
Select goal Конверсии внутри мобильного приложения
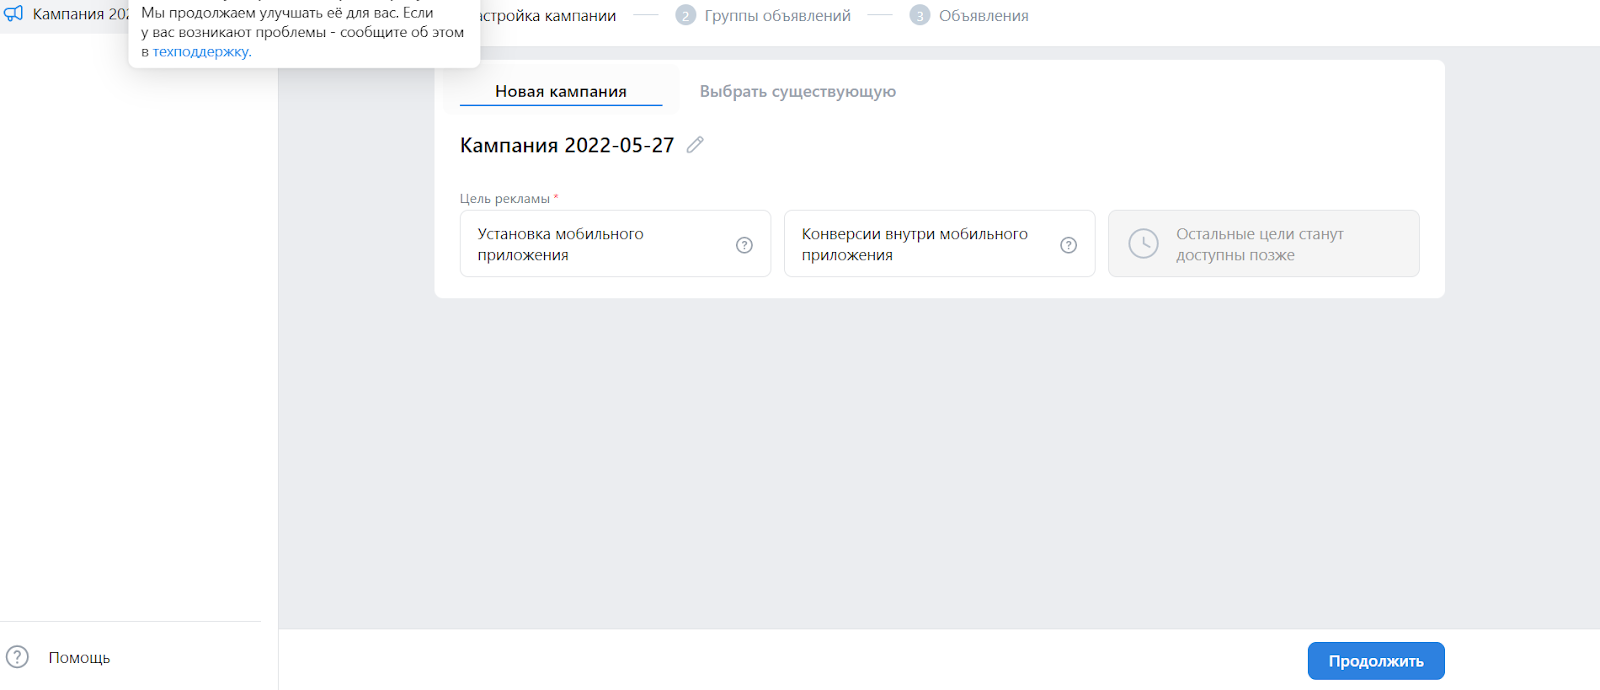pyautogui.click(x=939, y=243)
